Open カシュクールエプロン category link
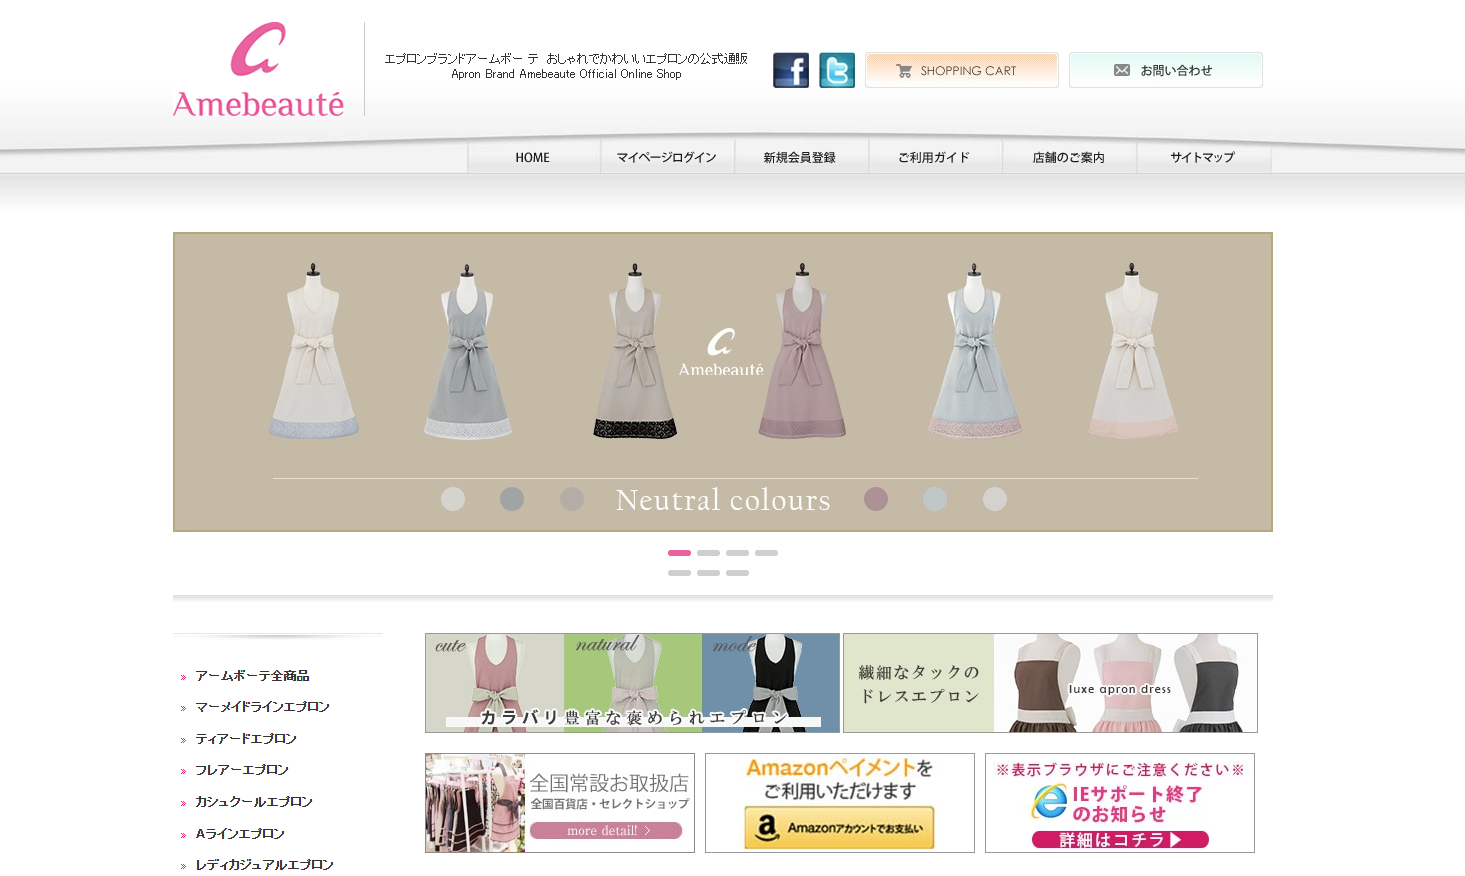The height and width of the screenshot is (876, 1465). pyautogui.click(x=254, y=802)
